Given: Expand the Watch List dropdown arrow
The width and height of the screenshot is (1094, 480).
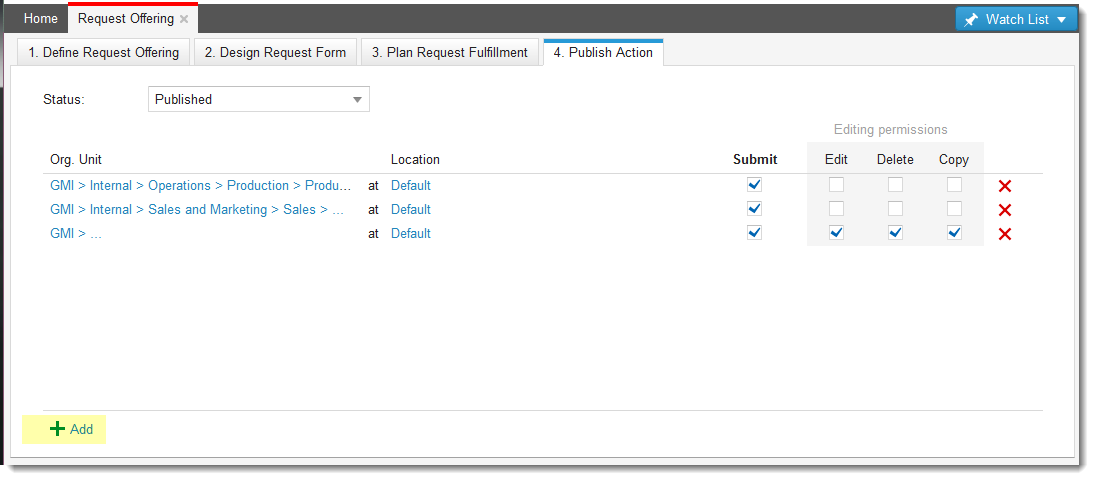Looking at the screenshot, I should [x=1061, y=20].
